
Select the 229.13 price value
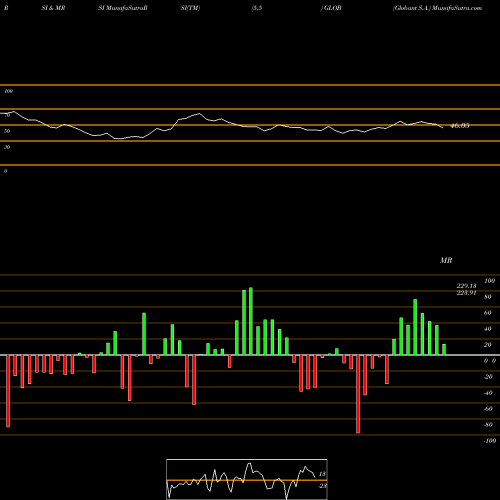pos(466,286)
